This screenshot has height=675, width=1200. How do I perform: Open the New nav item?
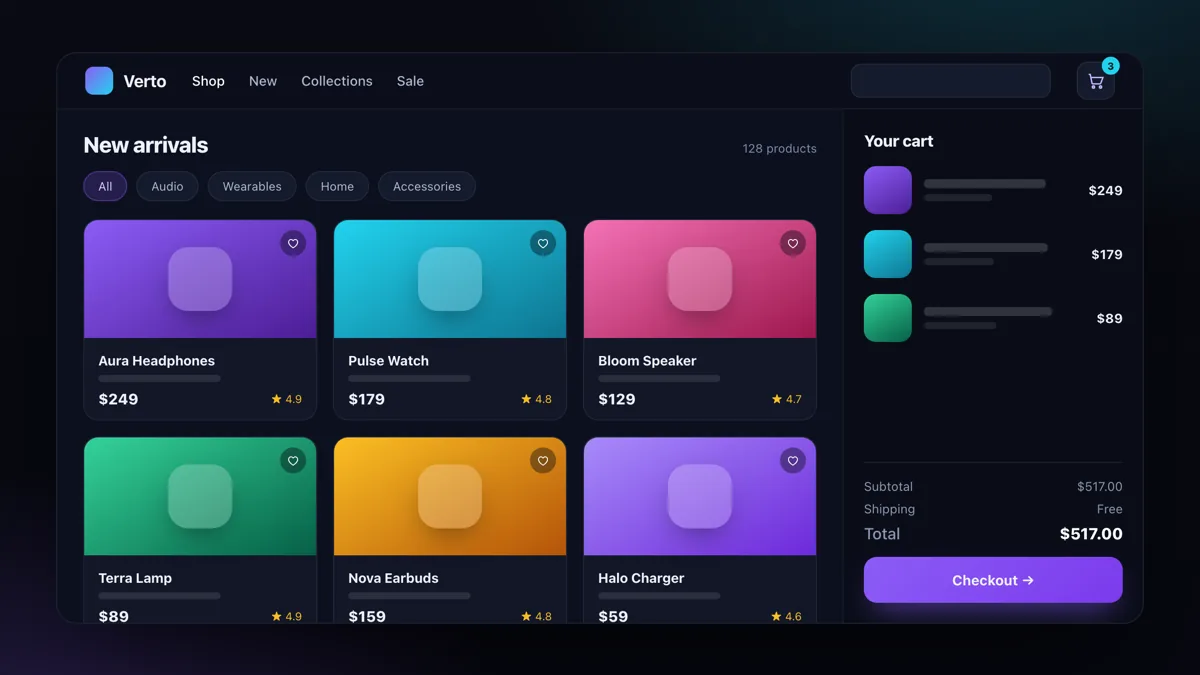pyautogui.click(x=263, y=81)
